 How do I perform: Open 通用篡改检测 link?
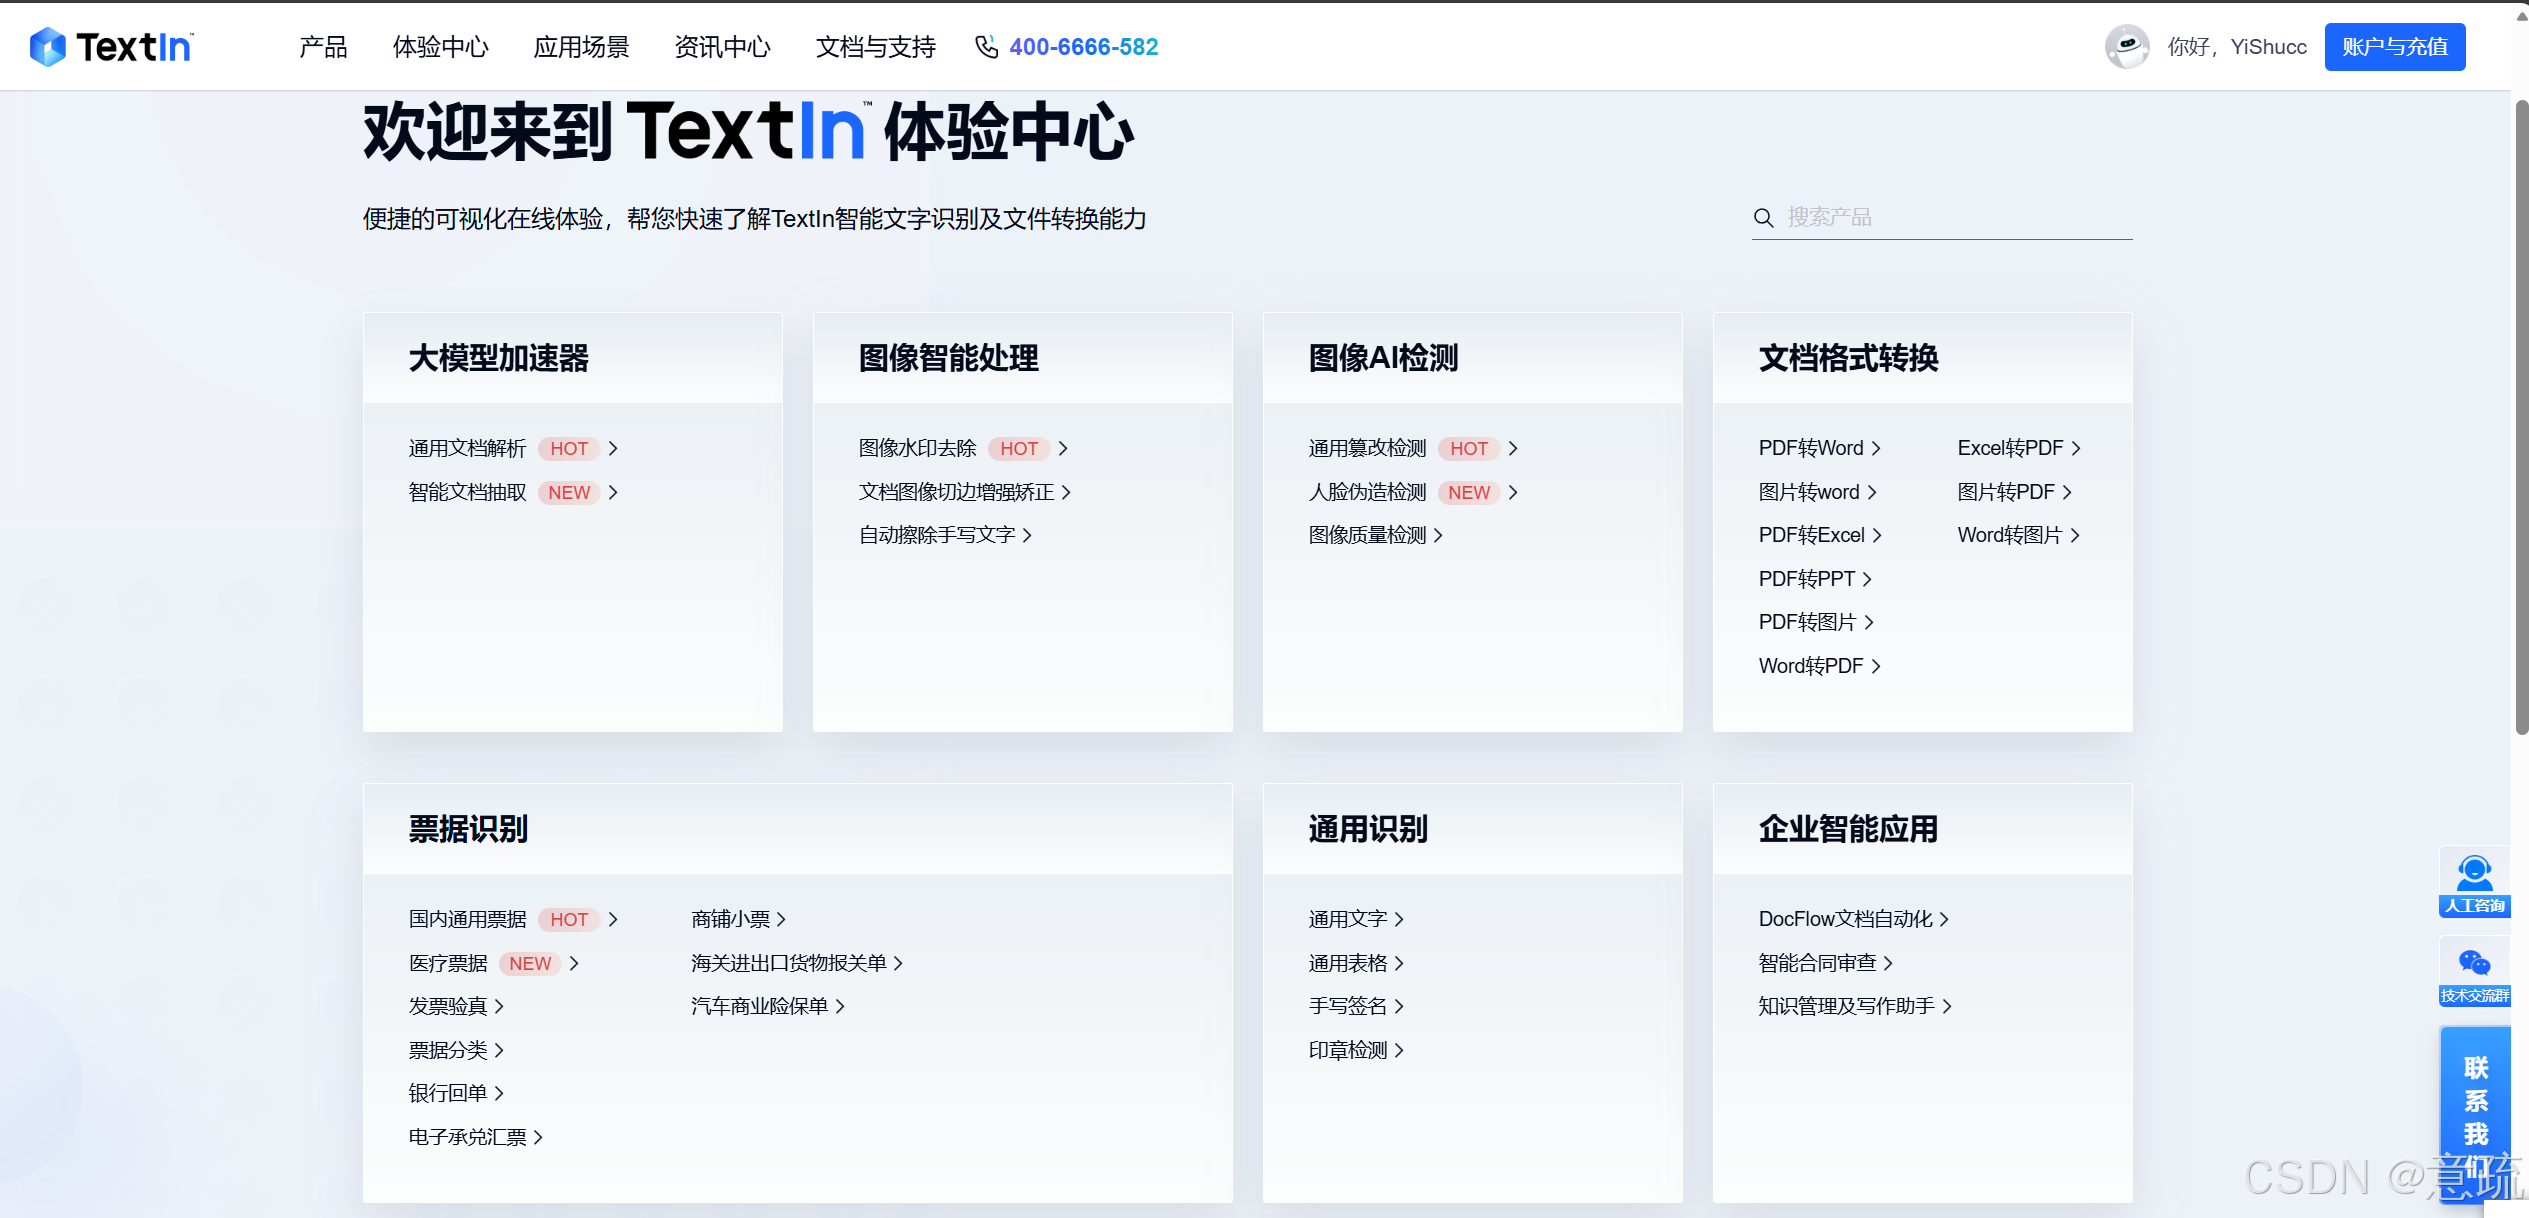1367,449
